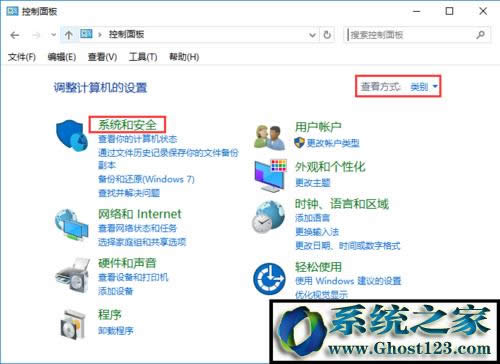Image resolution: width=500 pixels, height=364 pixels.
Task: Click 使用 Windows 建议的设置 link
Action: [348, 281]
